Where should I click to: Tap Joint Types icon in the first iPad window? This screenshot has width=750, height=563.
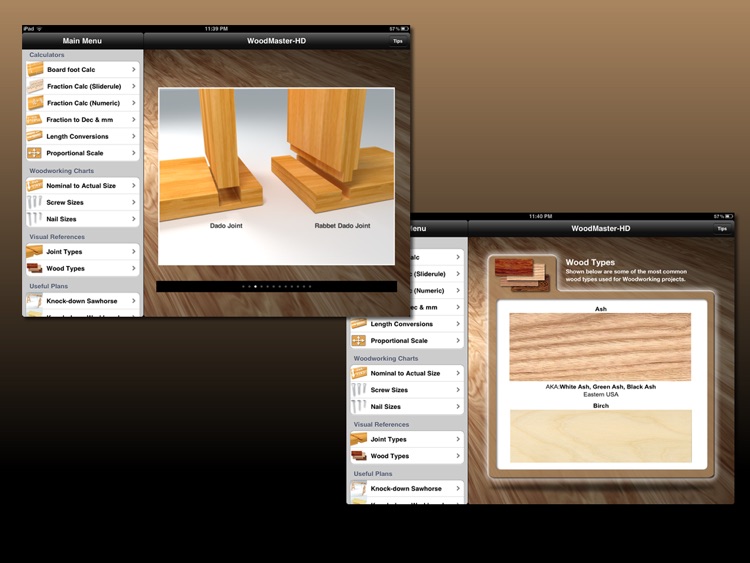[34, 252]
